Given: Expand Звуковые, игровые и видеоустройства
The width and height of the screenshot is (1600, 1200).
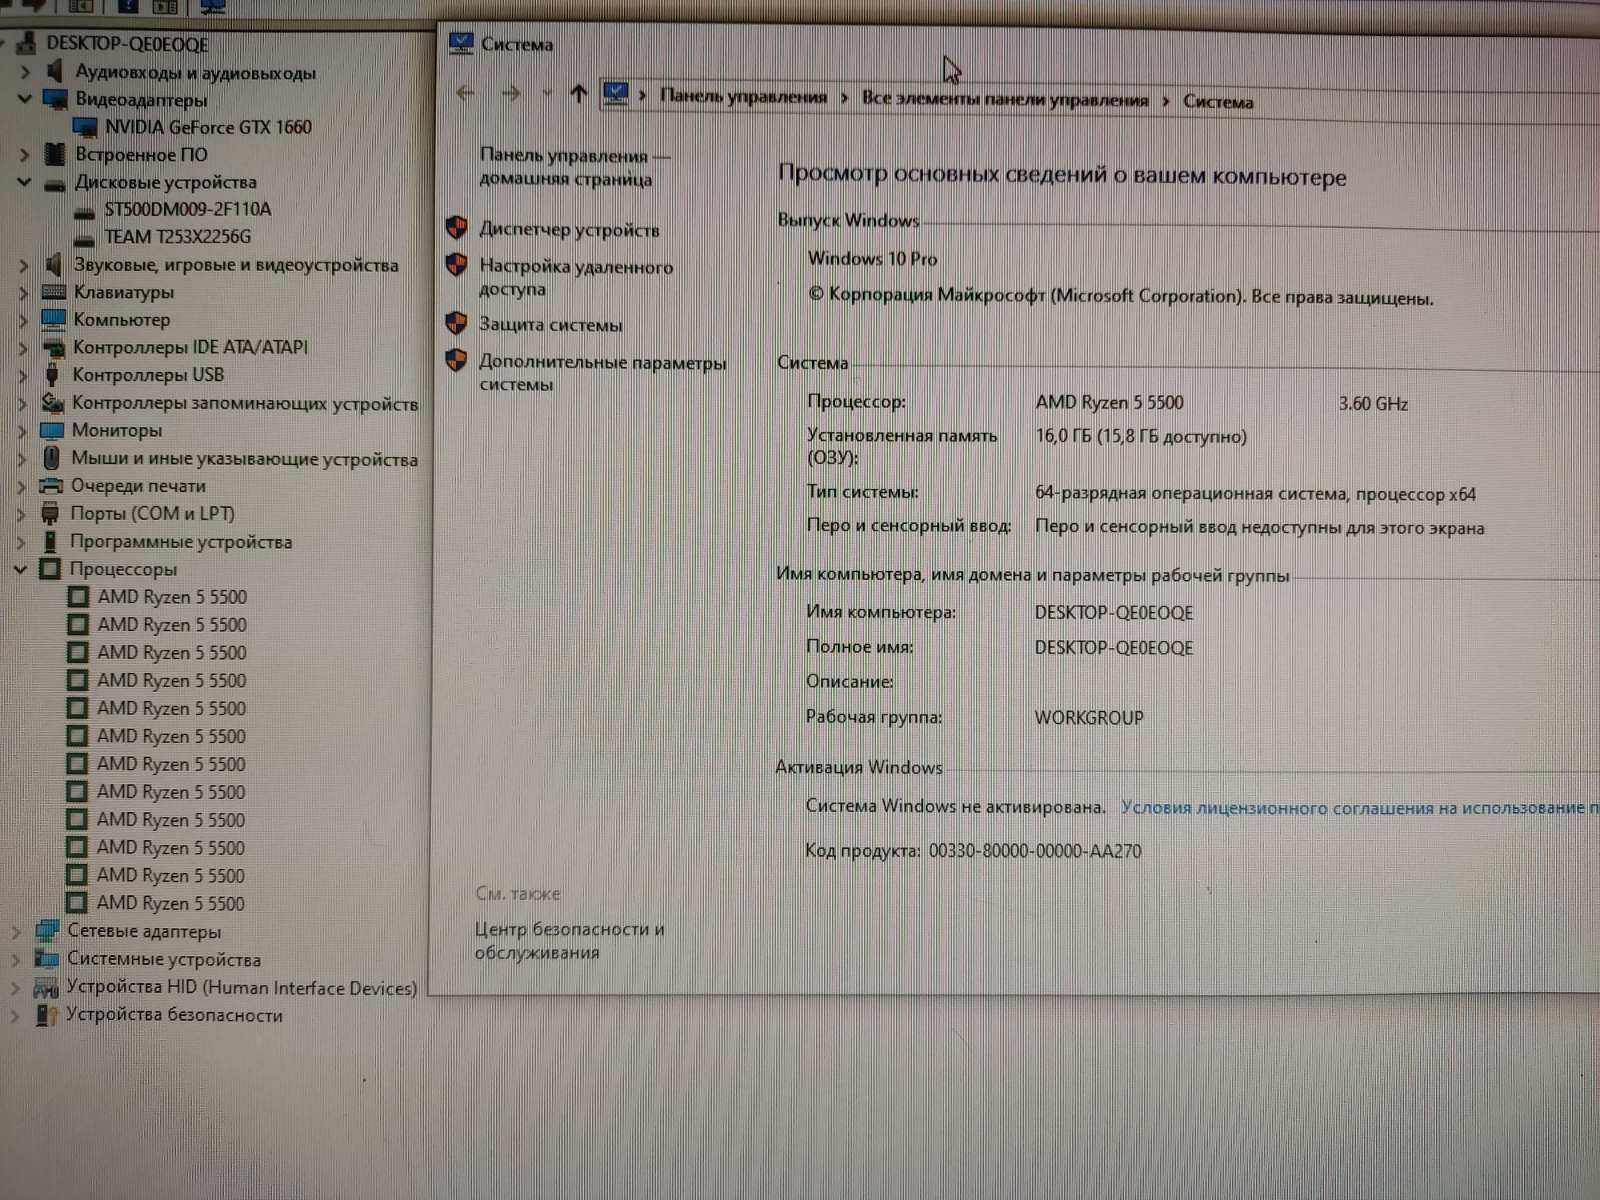Looking at the screenshot, I should [23, 265].
